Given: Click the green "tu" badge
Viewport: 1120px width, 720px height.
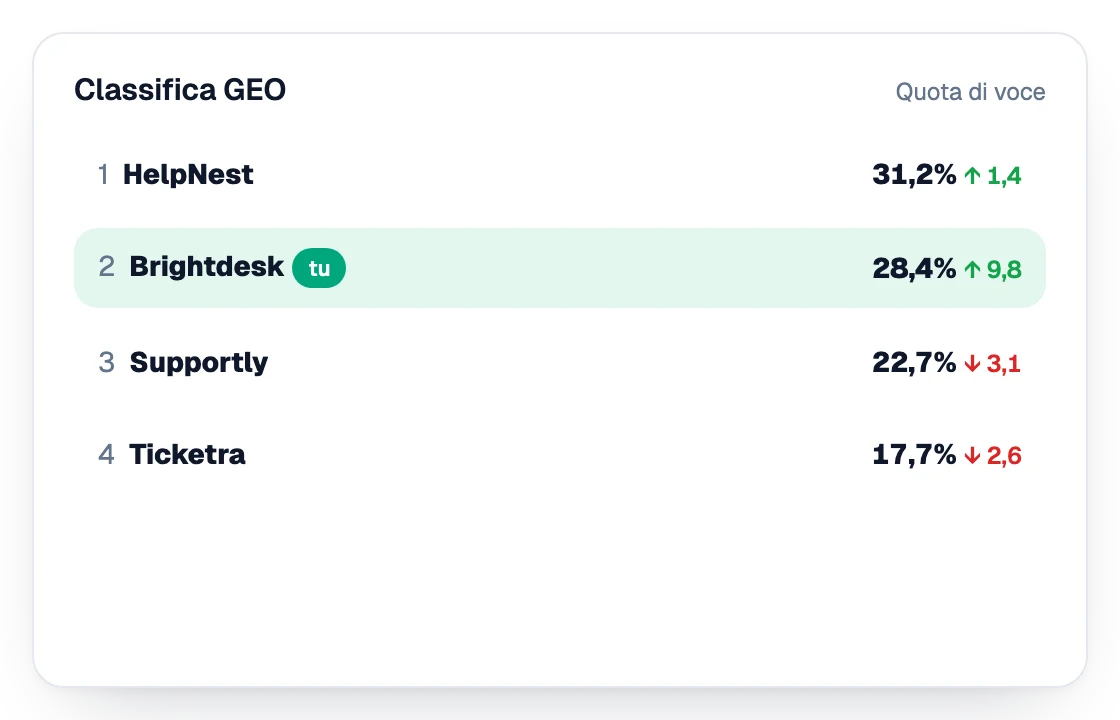Looking at the screenshot, I should [x=319, y=268].
